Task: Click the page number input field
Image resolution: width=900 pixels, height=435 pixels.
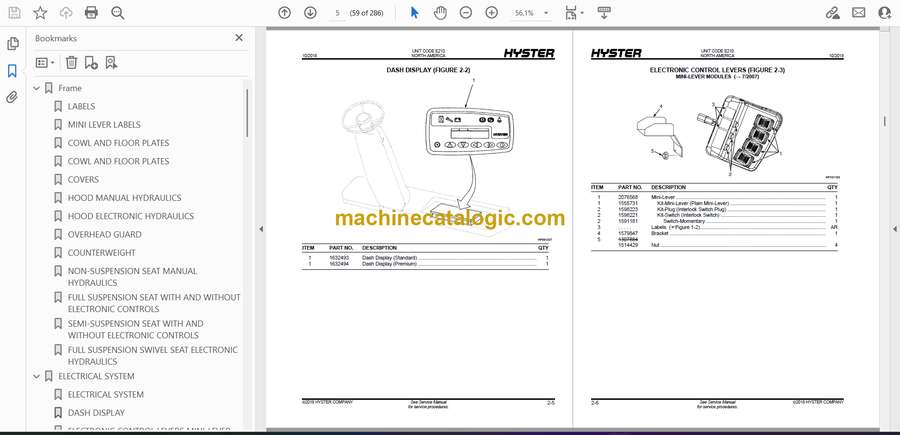Action: [x=338, y=13]
